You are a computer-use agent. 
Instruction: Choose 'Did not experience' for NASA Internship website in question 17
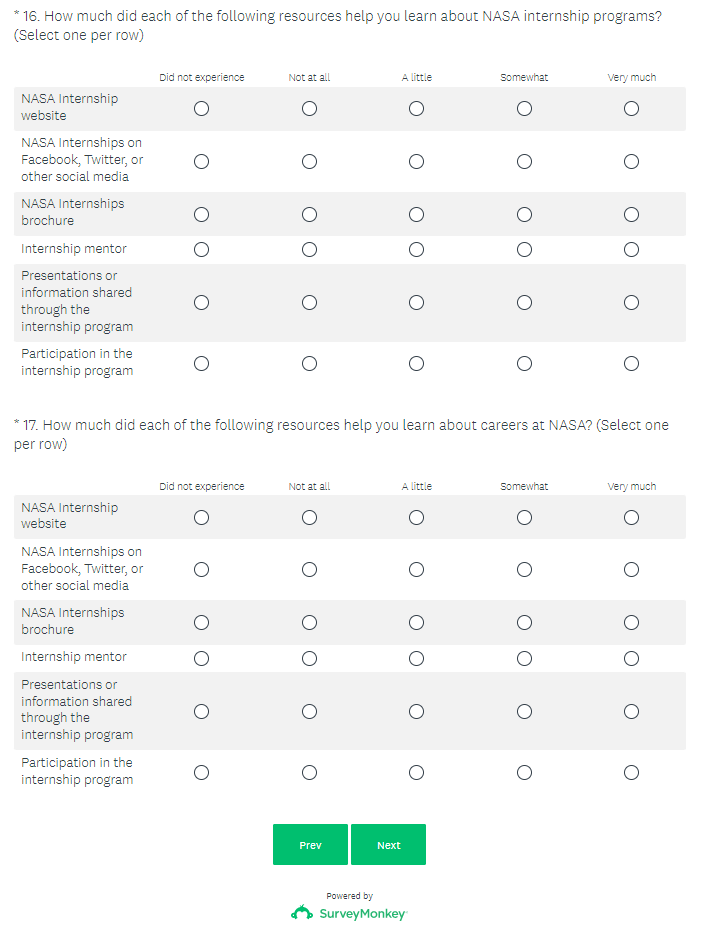(201, 518)
